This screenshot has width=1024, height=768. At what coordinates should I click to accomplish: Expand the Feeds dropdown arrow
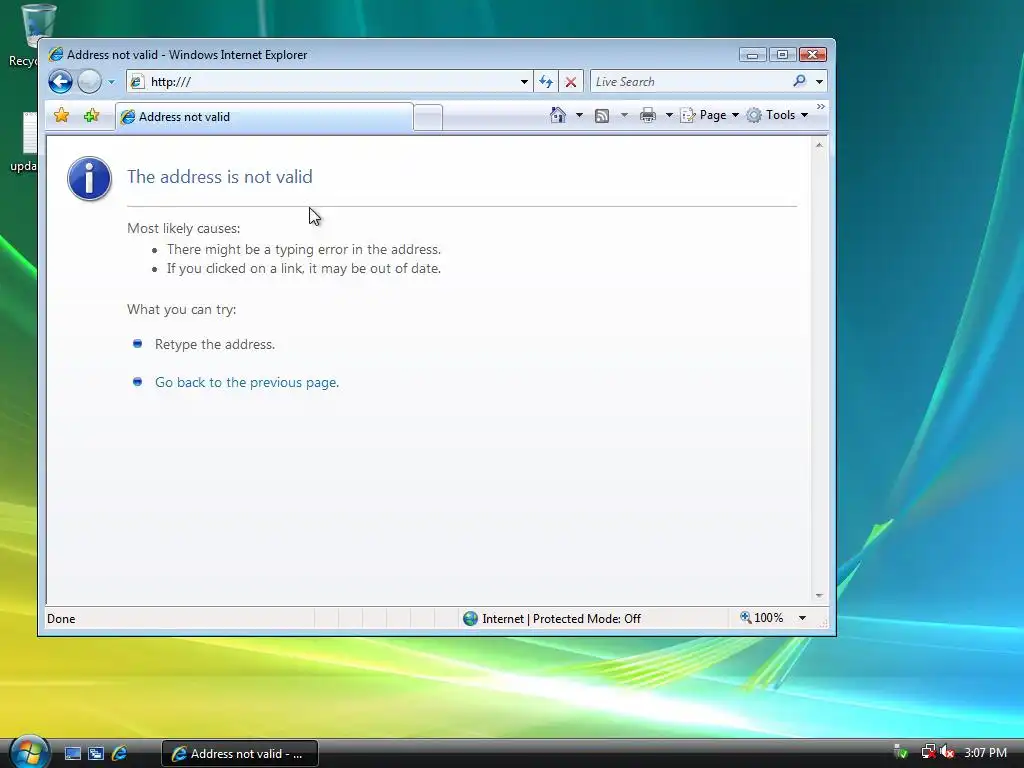pyautogui.click(x=624, y=115)
